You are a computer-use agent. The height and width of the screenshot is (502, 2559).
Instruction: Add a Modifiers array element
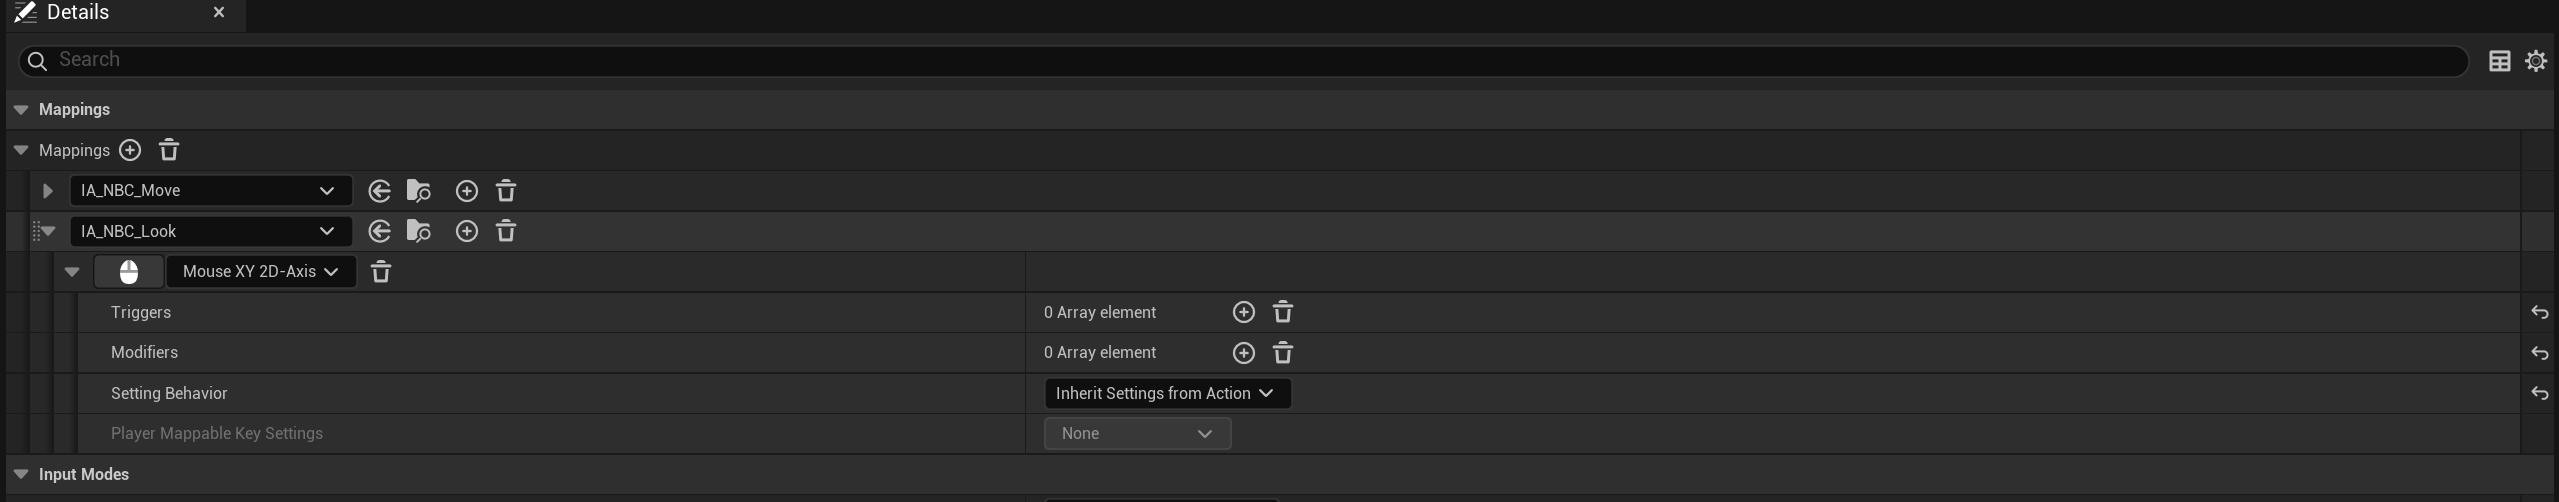click(1243, 353)
